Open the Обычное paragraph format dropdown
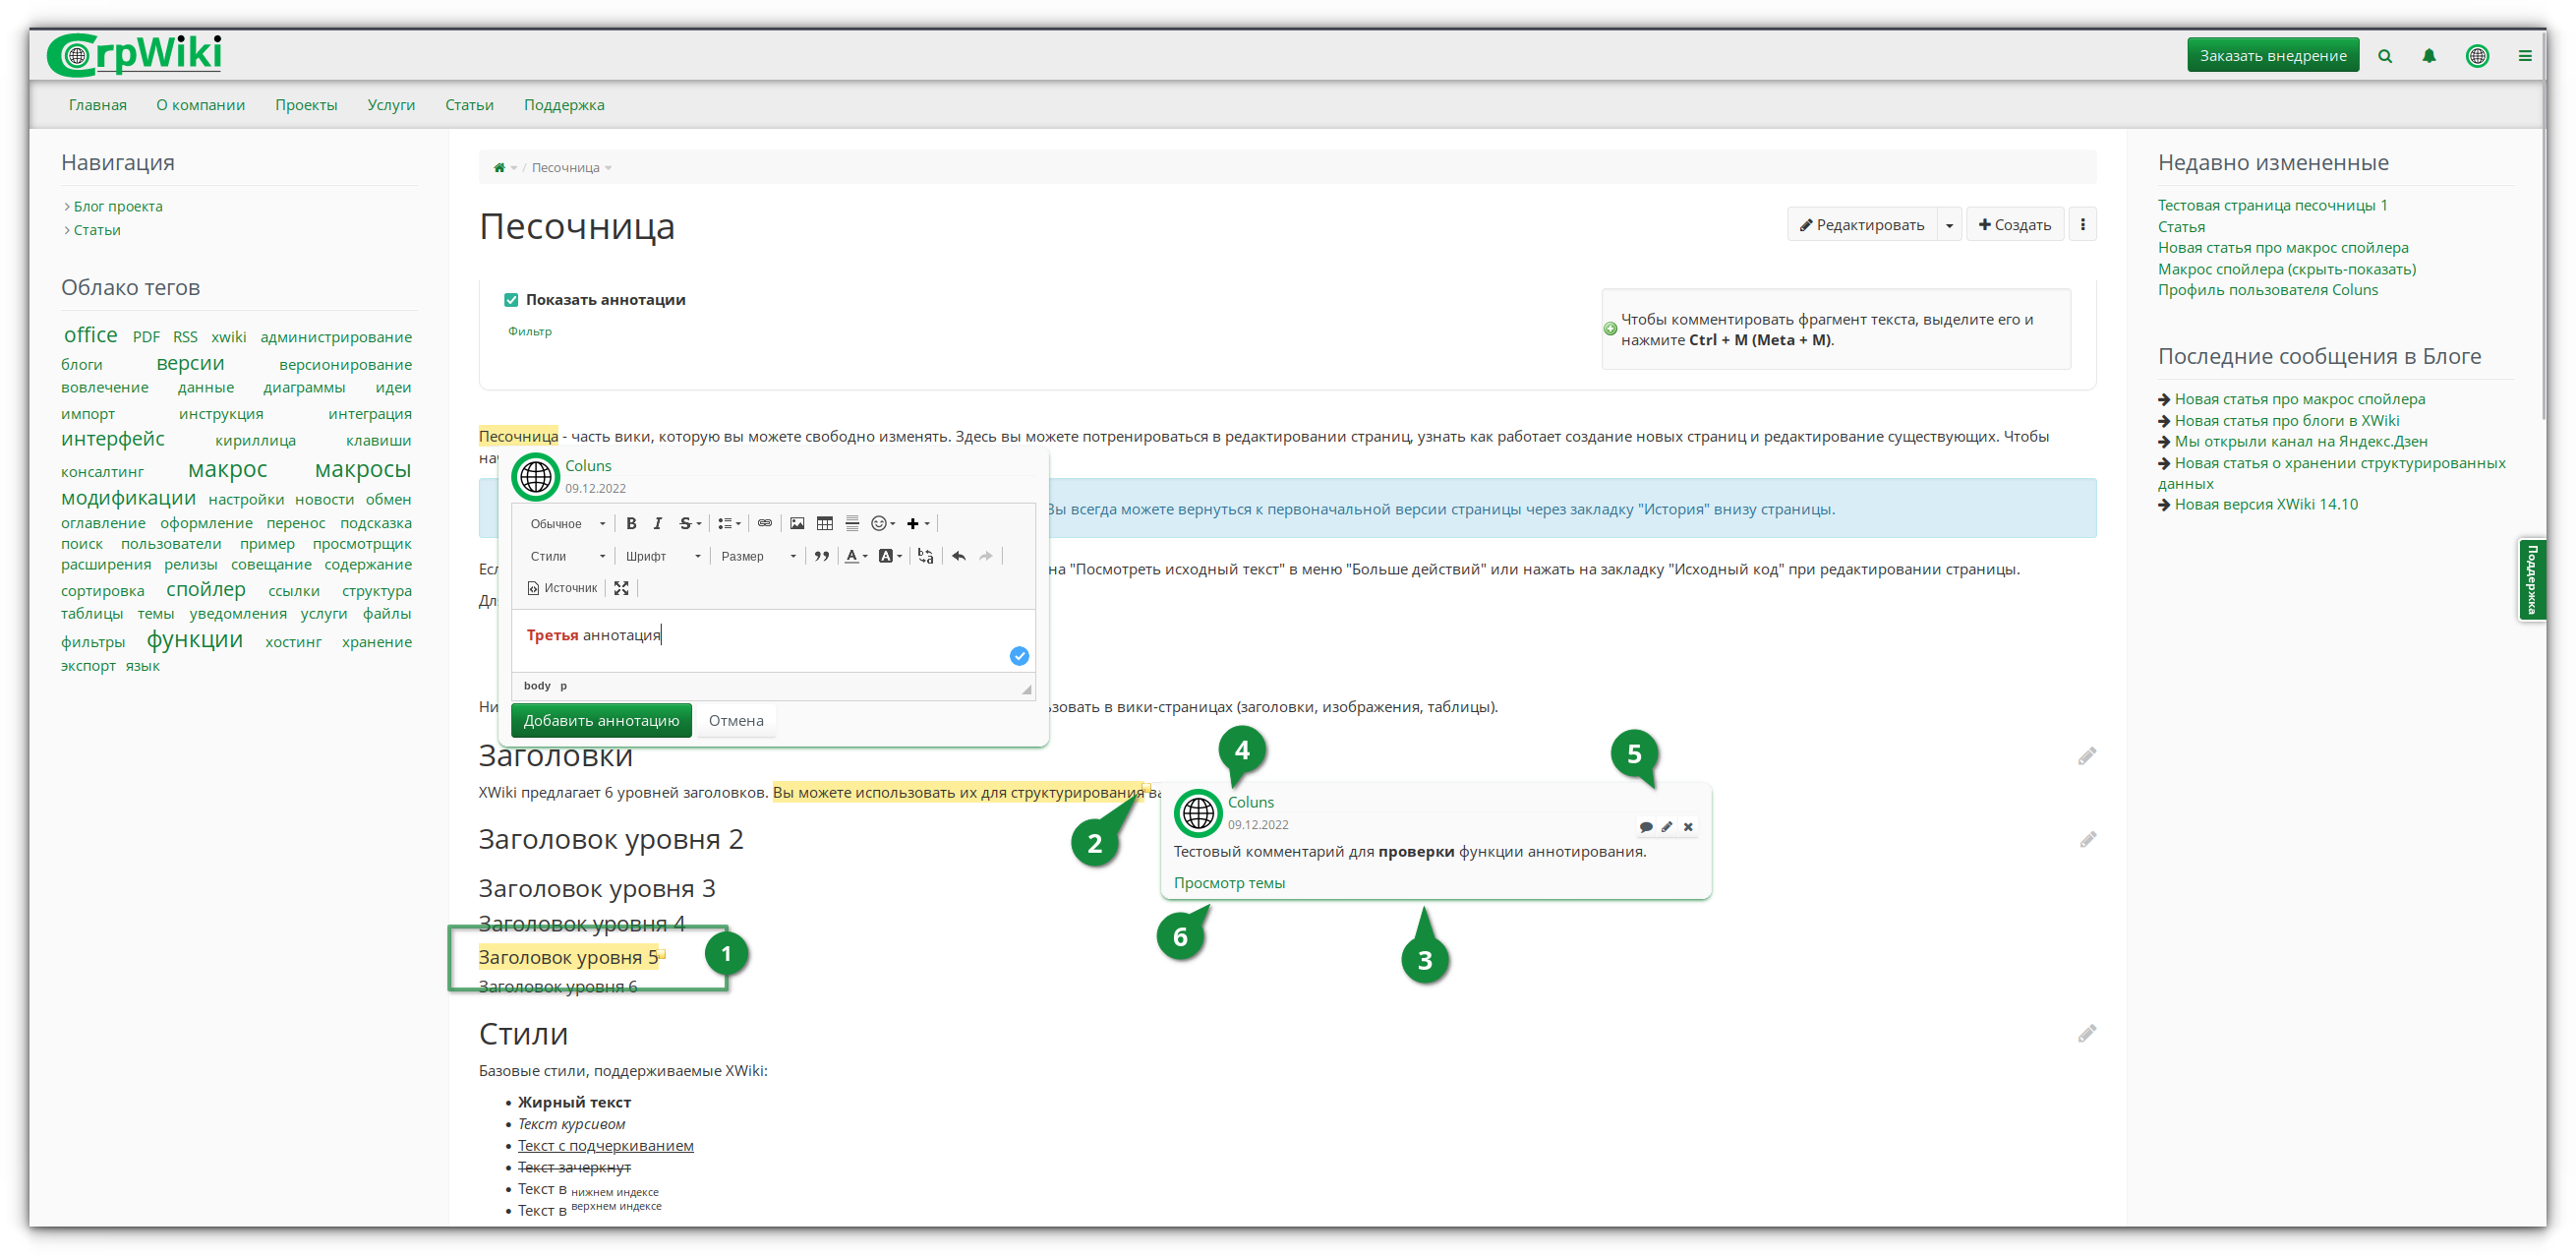2576x1258 pixels. click(x=567, y=524)
